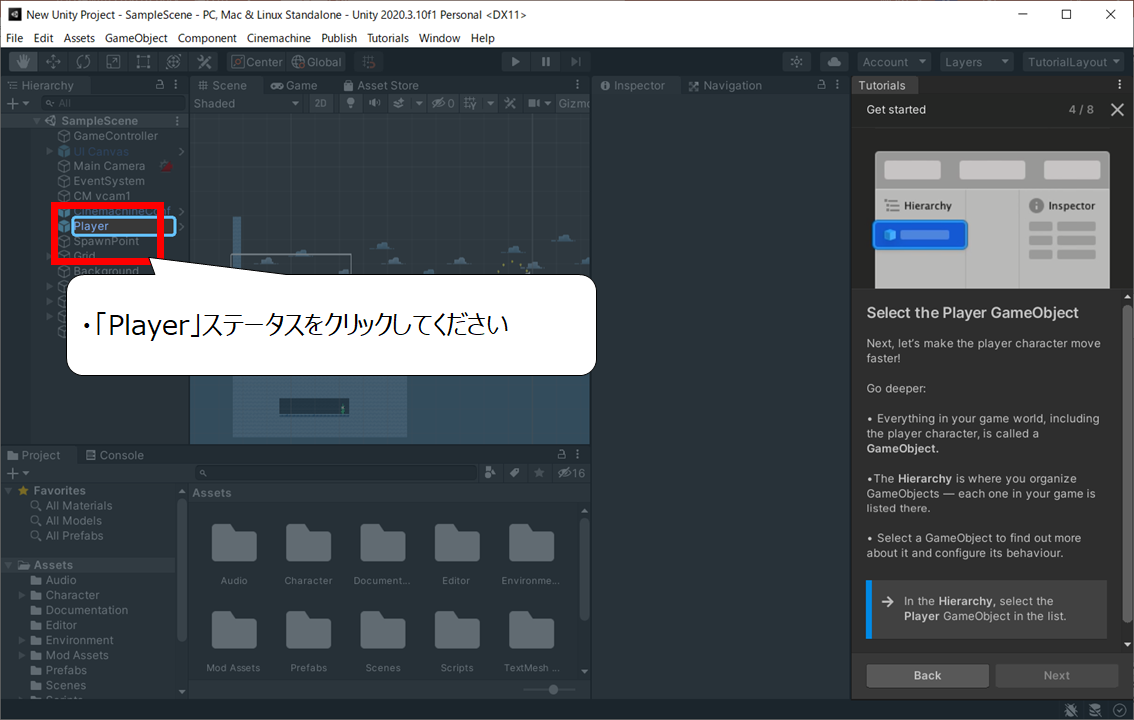Viewport: 1134px width, 720px height.
Task: Click the Back button in Tutorials
Action: click(927, 675)
